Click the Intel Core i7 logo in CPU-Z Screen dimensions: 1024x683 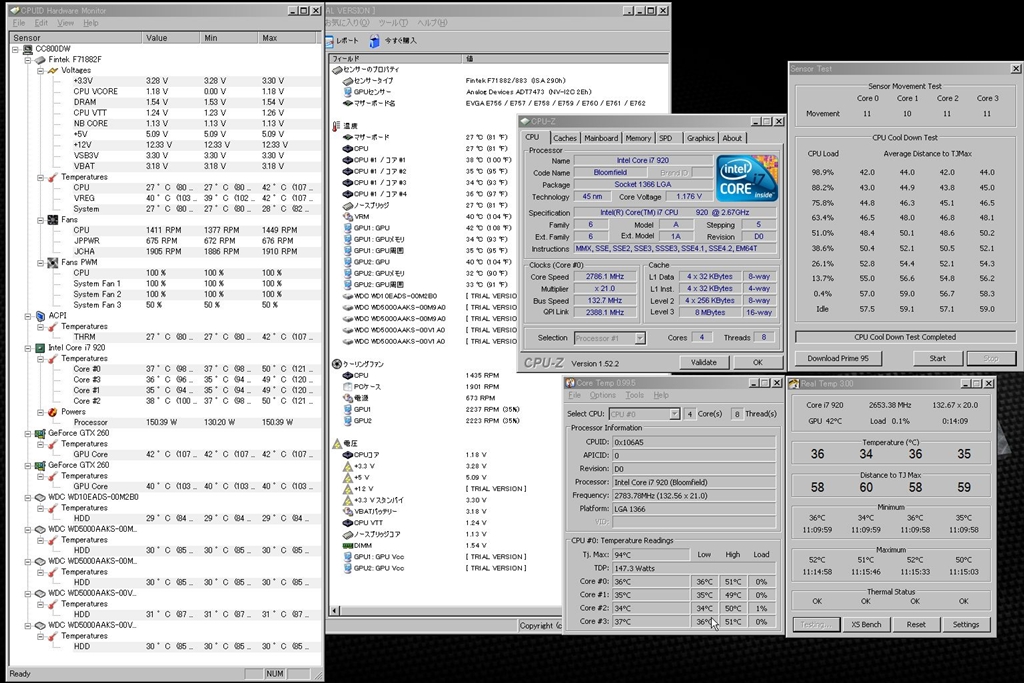(746, 178)
